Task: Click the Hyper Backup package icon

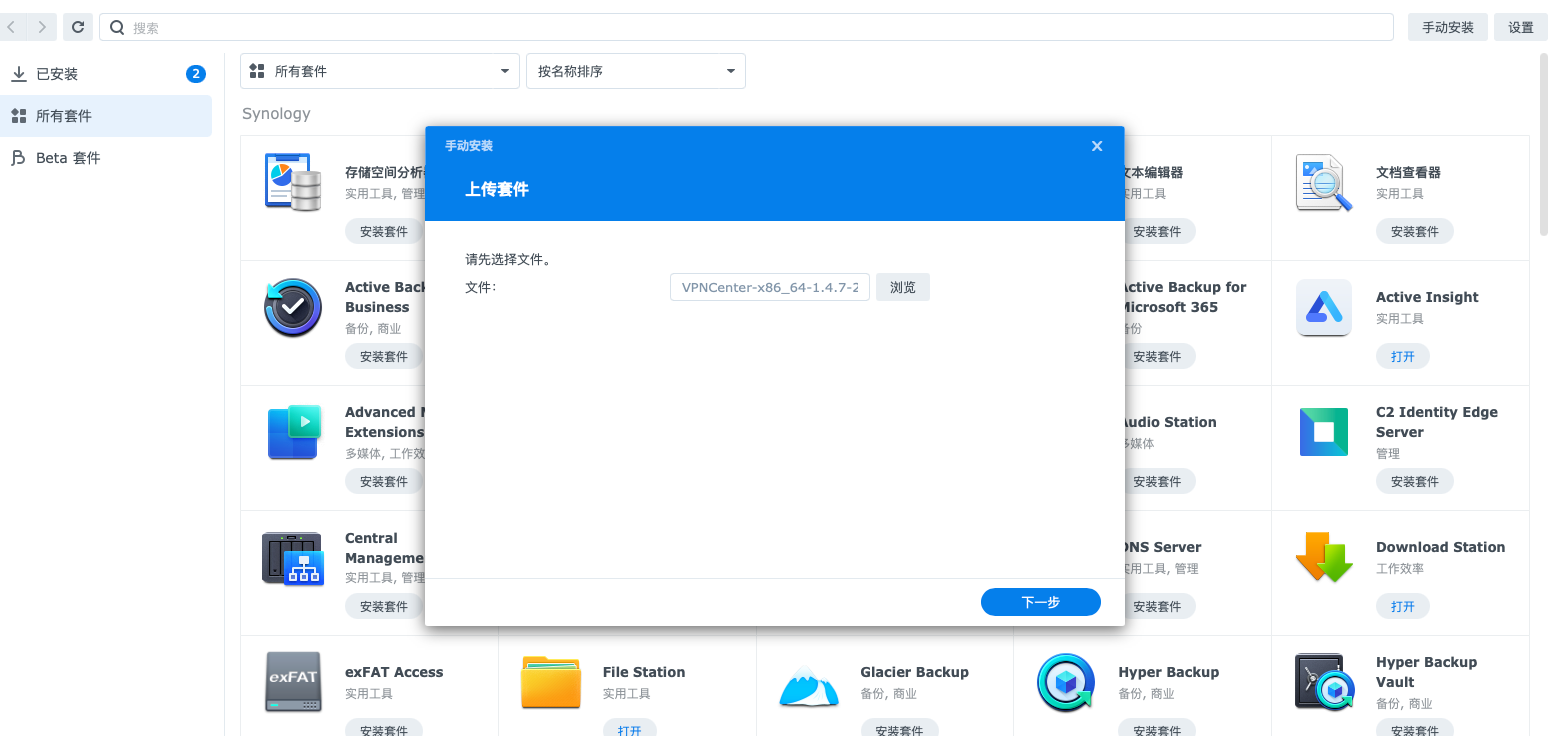Action: (x=1066, y=682)
